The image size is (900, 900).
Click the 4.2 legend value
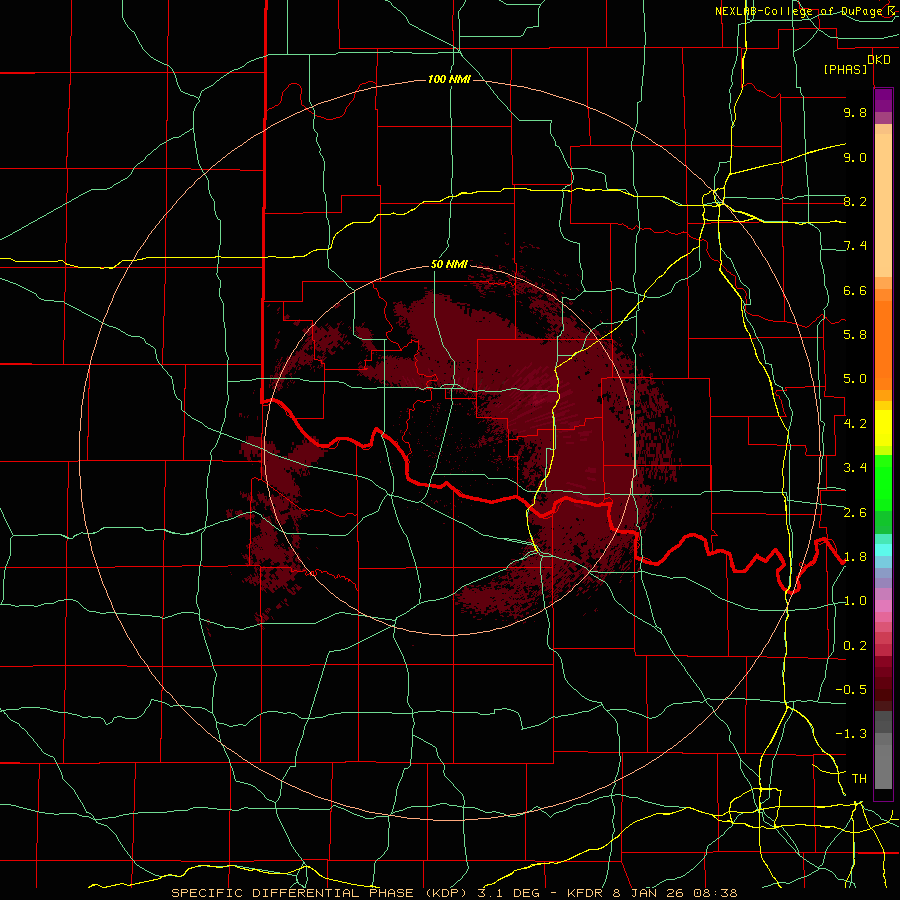[x=855, y=424]
